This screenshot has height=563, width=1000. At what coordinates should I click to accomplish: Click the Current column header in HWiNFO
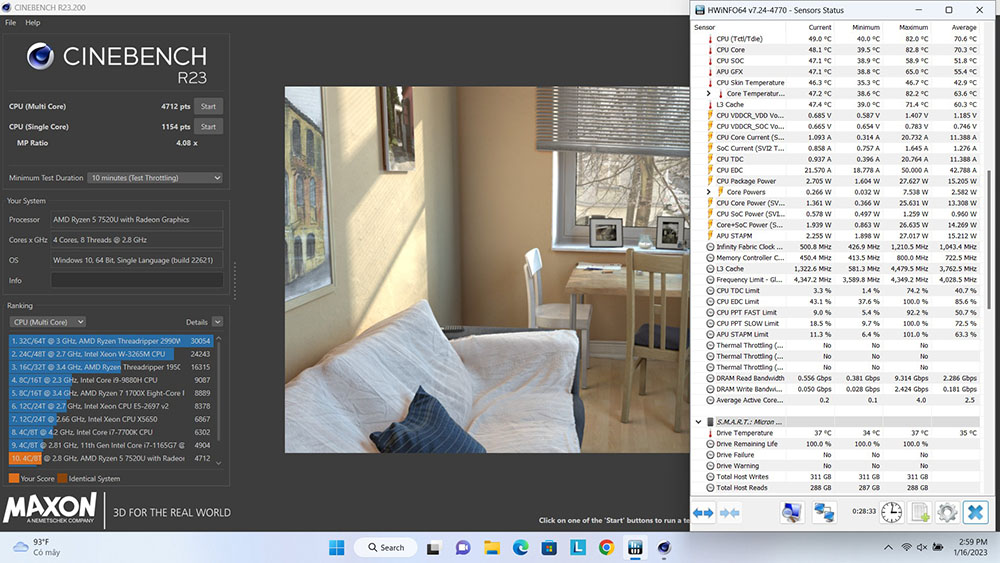tap(820, 27)
